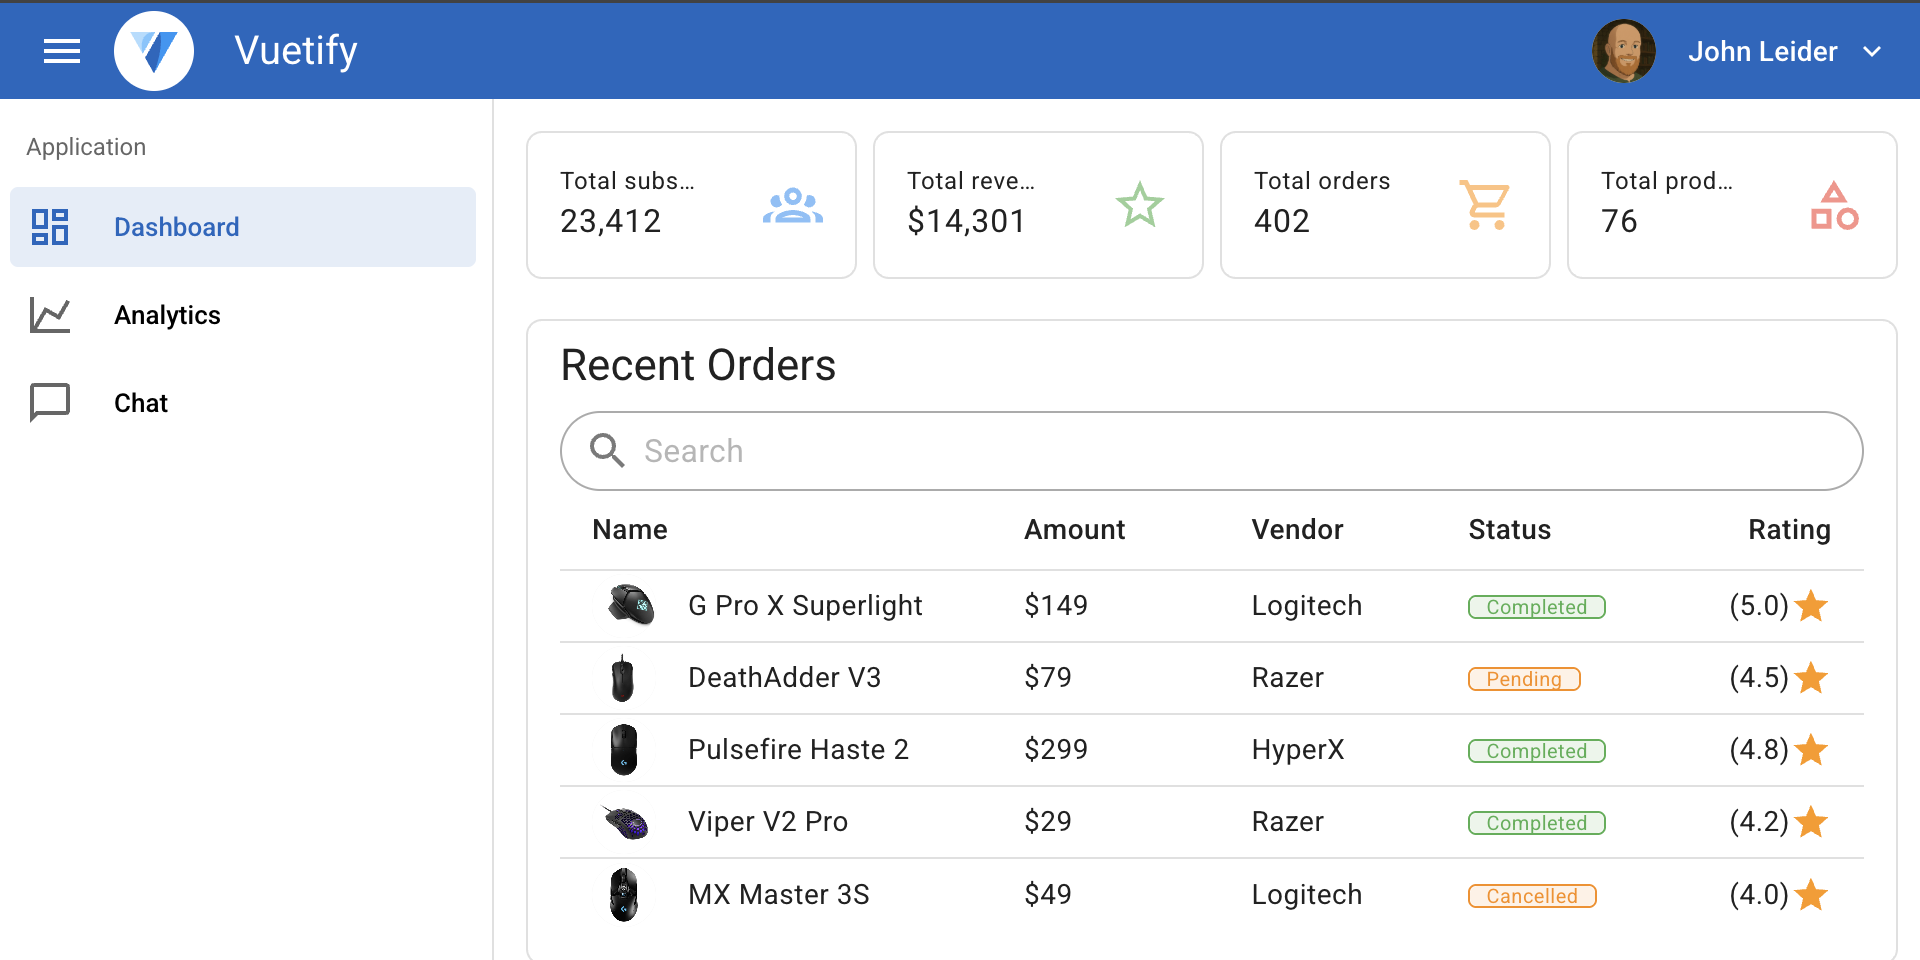1920x960 pixels.
Task: Click the $49 amount cell
Action: tap(1048, 894)
